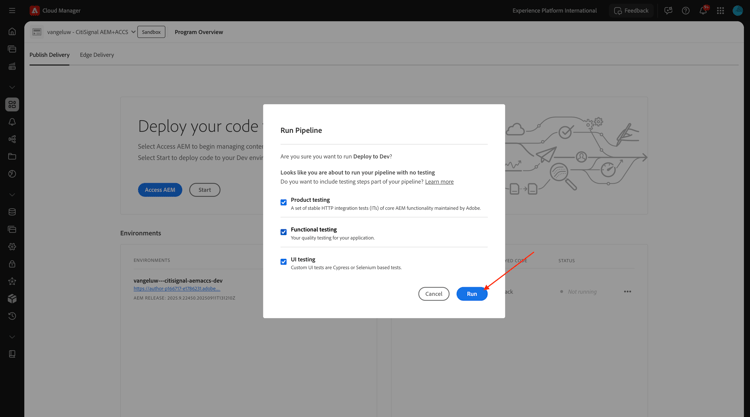
Task: Click the 'Not running' status text
Action: point(582,292)
